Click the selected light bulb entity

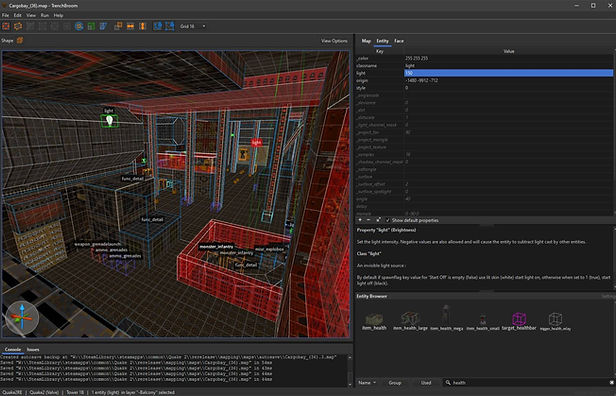[110, 121]
